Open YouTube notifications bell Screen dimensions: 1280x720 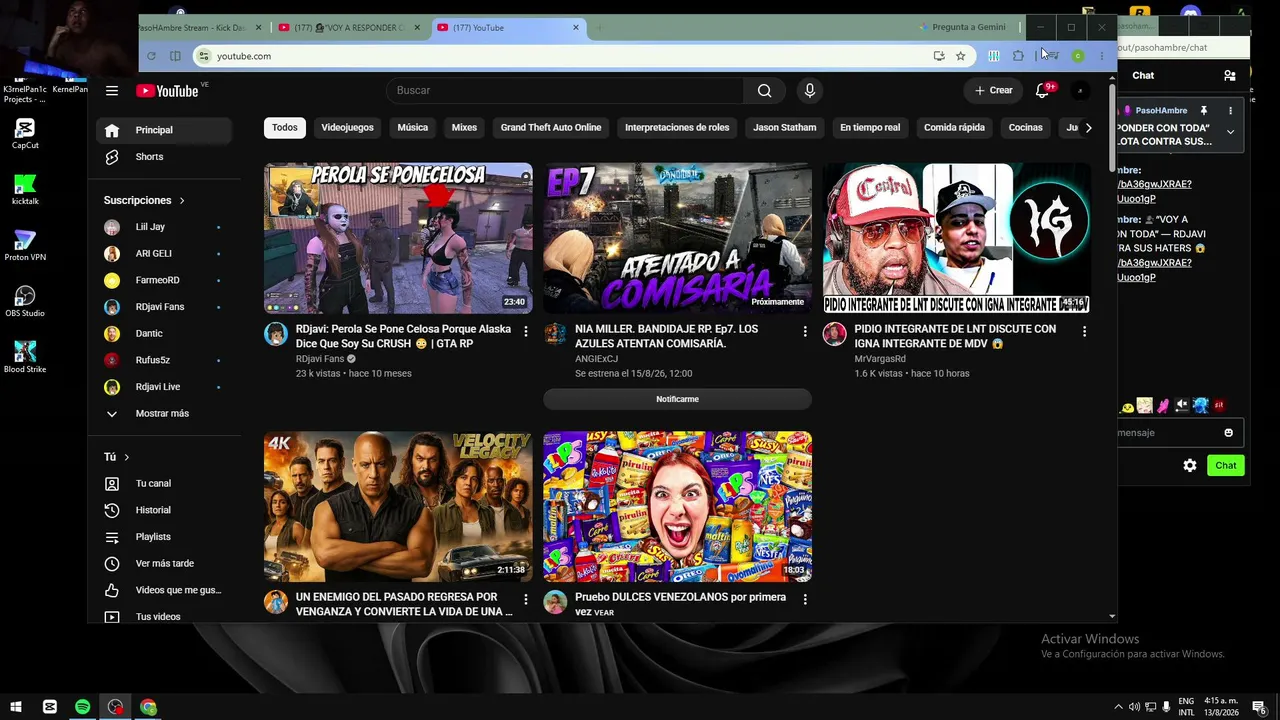click(1042, 90)
